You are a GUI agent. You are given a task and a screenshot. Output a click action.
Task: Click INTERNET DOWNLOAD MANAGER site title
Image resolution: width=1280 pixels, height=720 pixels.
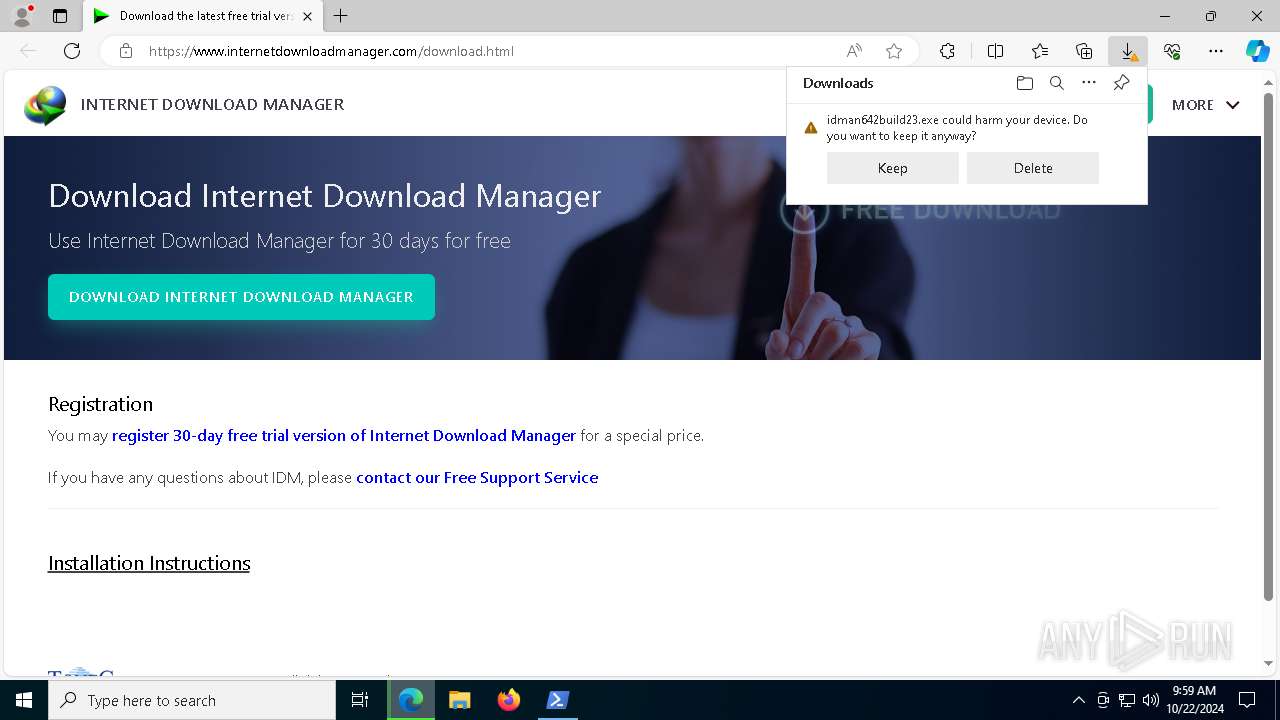pyautogui.click(x=212, y=104)
